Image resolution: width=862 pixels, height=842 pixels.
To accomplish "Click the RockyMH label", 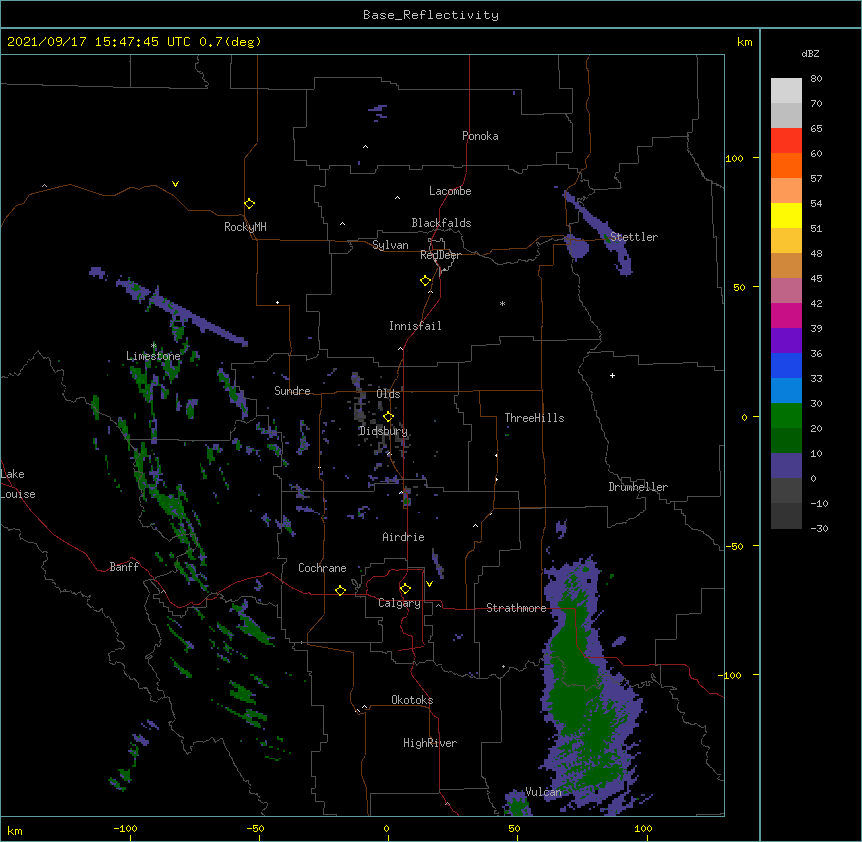I will pyautogui.click(x=245, y=227).
